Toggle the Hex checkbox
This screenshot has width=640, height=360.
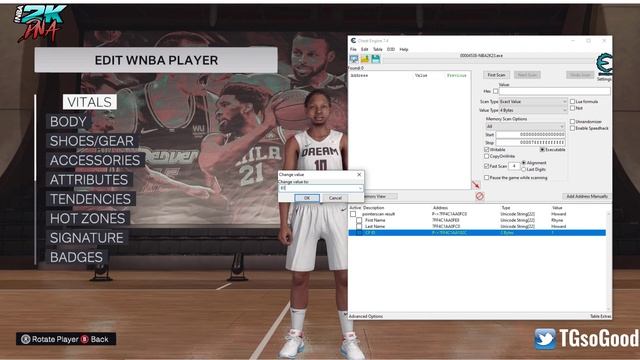[496, 91]
